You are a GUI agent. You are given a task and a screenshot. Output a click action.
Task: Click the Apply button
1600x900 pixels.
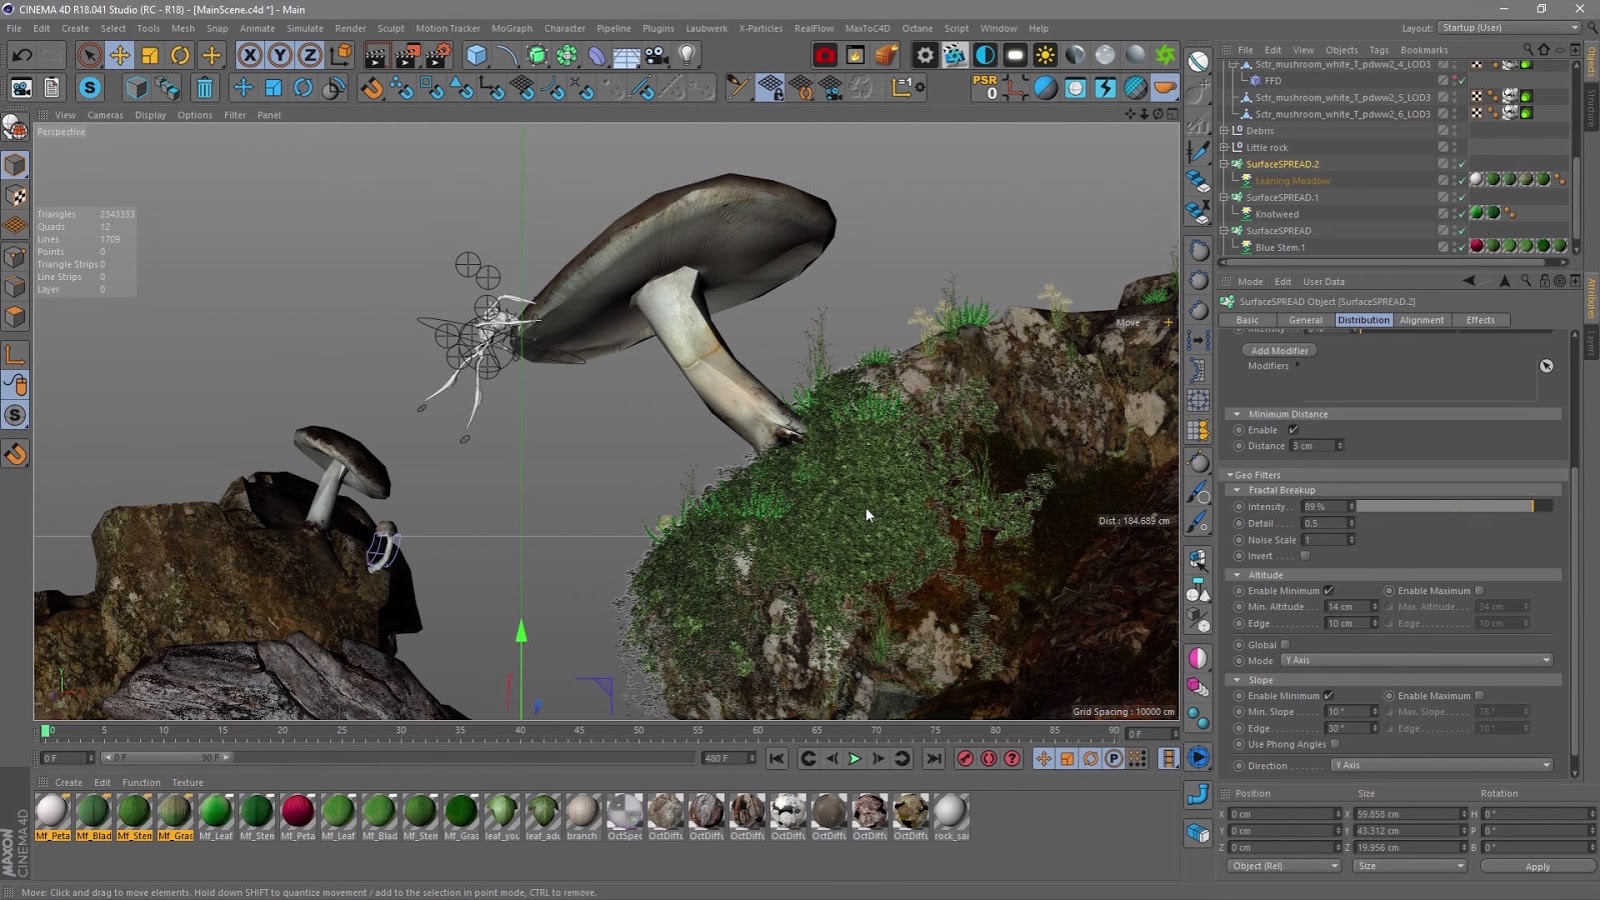(x=1537, y=867)
